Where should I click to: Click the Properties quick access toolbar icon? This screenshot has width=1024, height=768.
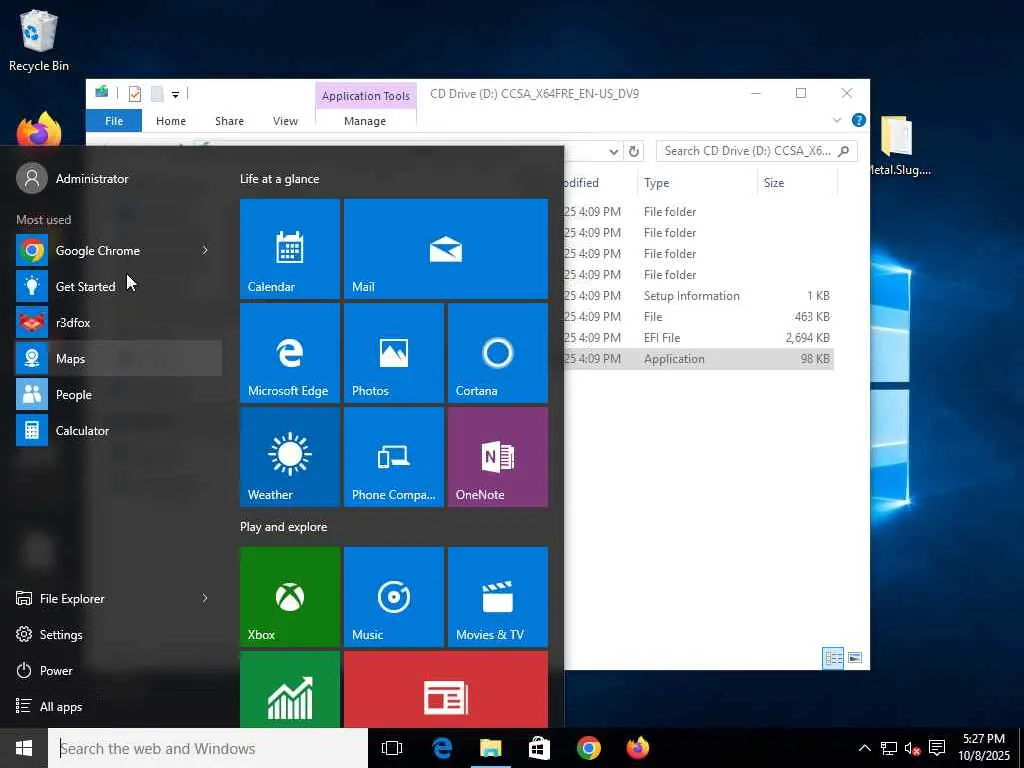pyautogui.click(x=135, y=94)
